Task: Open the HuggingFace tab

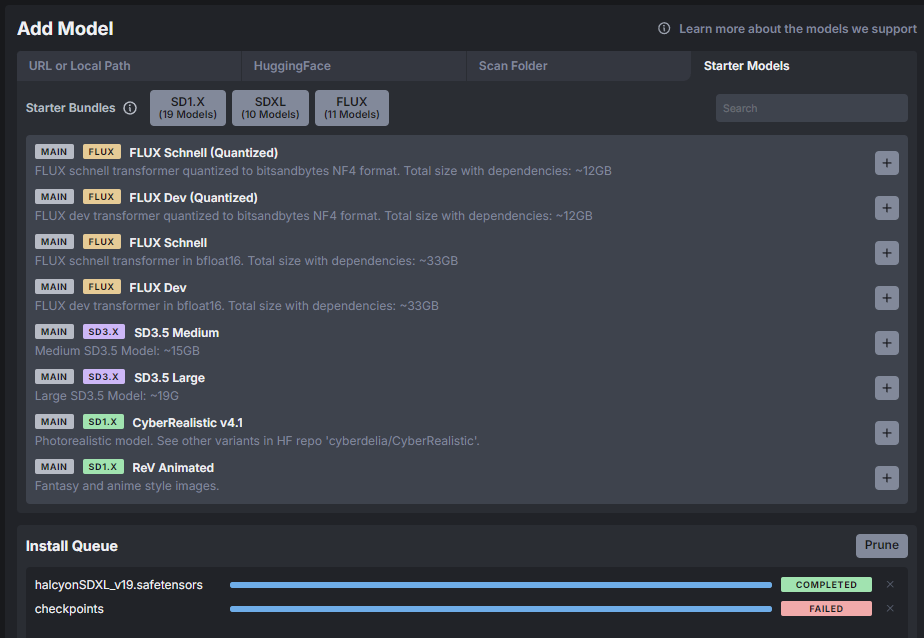Action: (x=354, y=66)
